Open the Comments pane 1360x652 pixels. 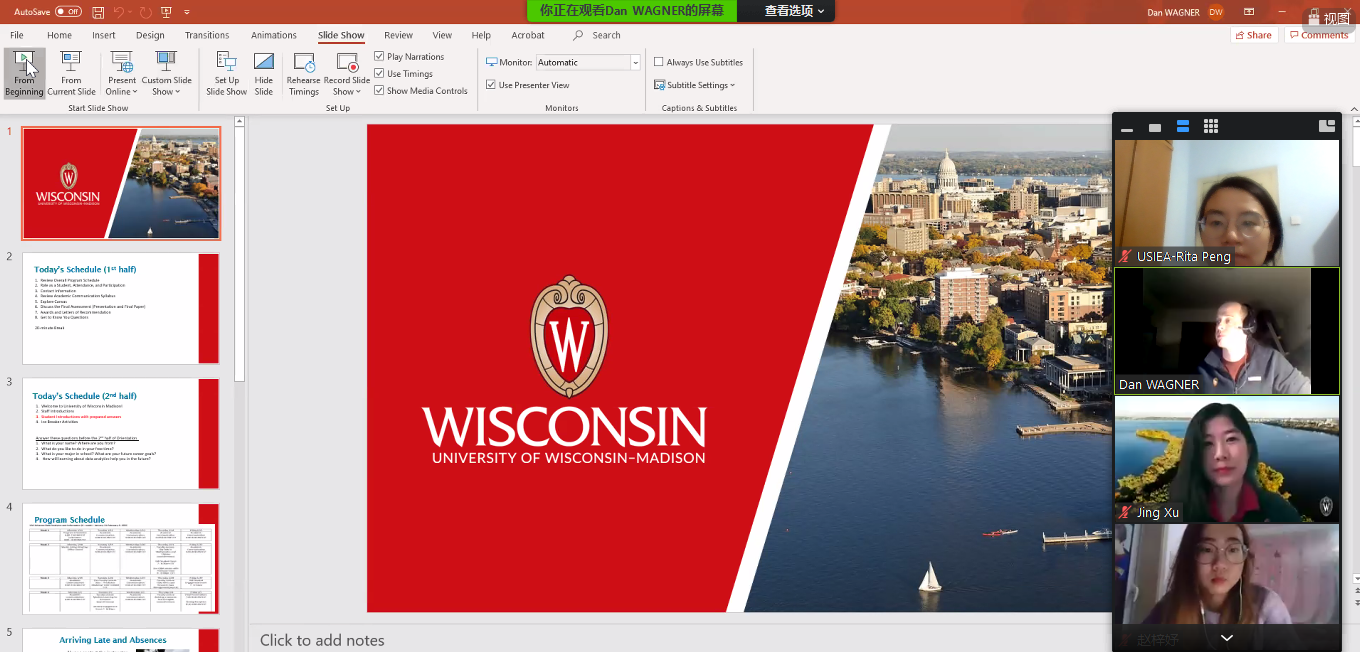coord(1319,35)
